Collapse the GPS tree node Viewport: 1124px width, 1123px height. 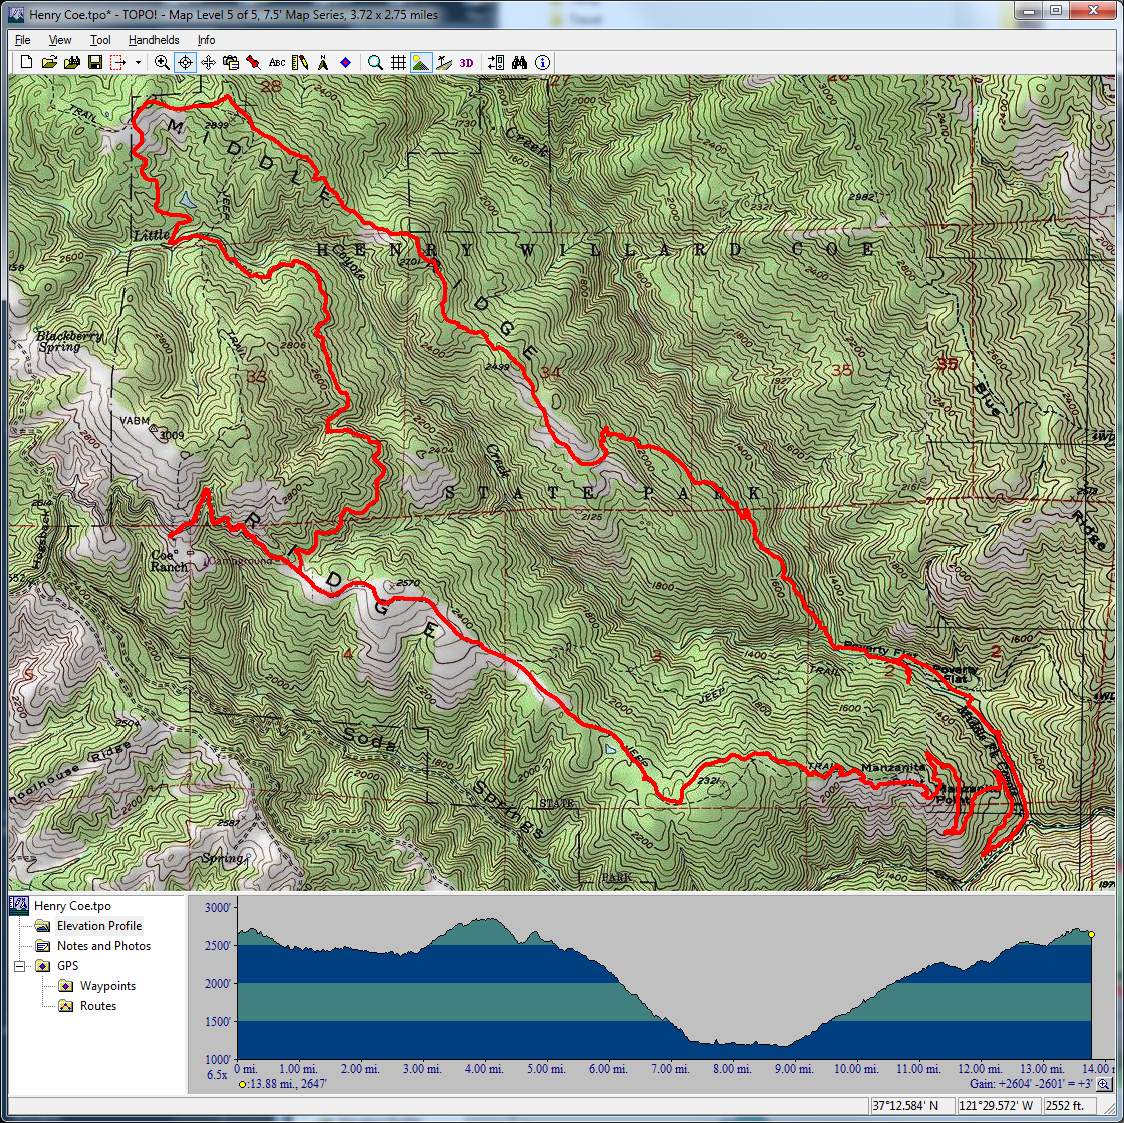(18, 966)
